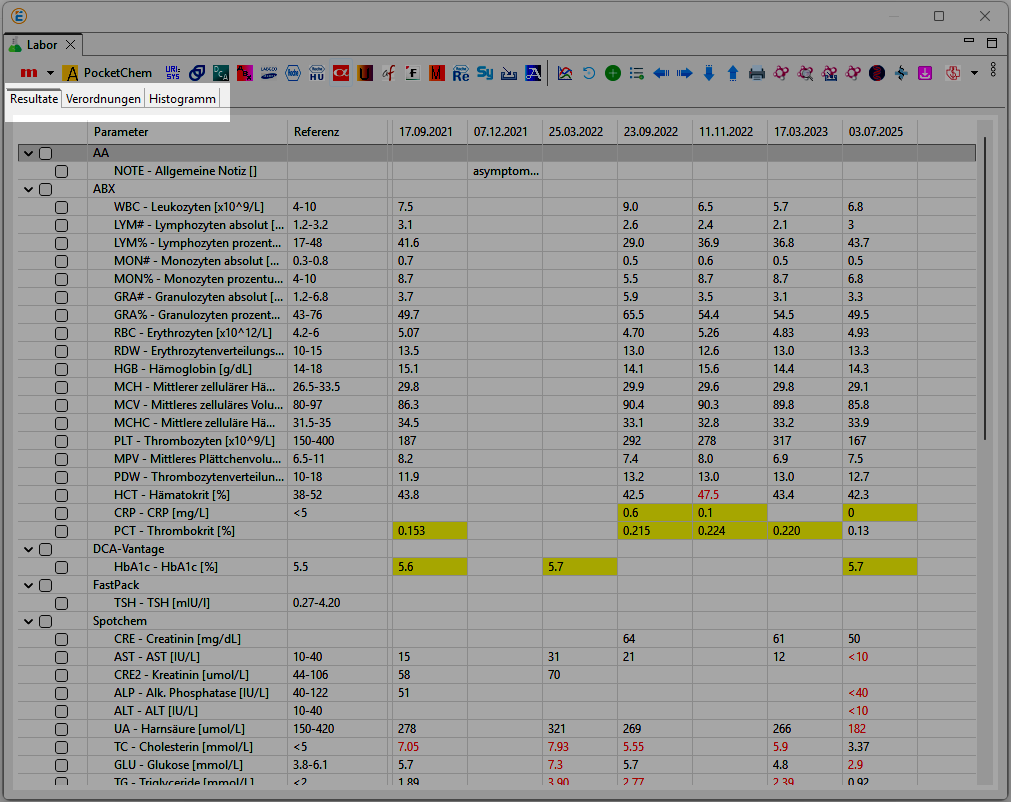The image size is (1011, 802).
Task: Open the Histogramm tab
Action: (x=182, y=99)
